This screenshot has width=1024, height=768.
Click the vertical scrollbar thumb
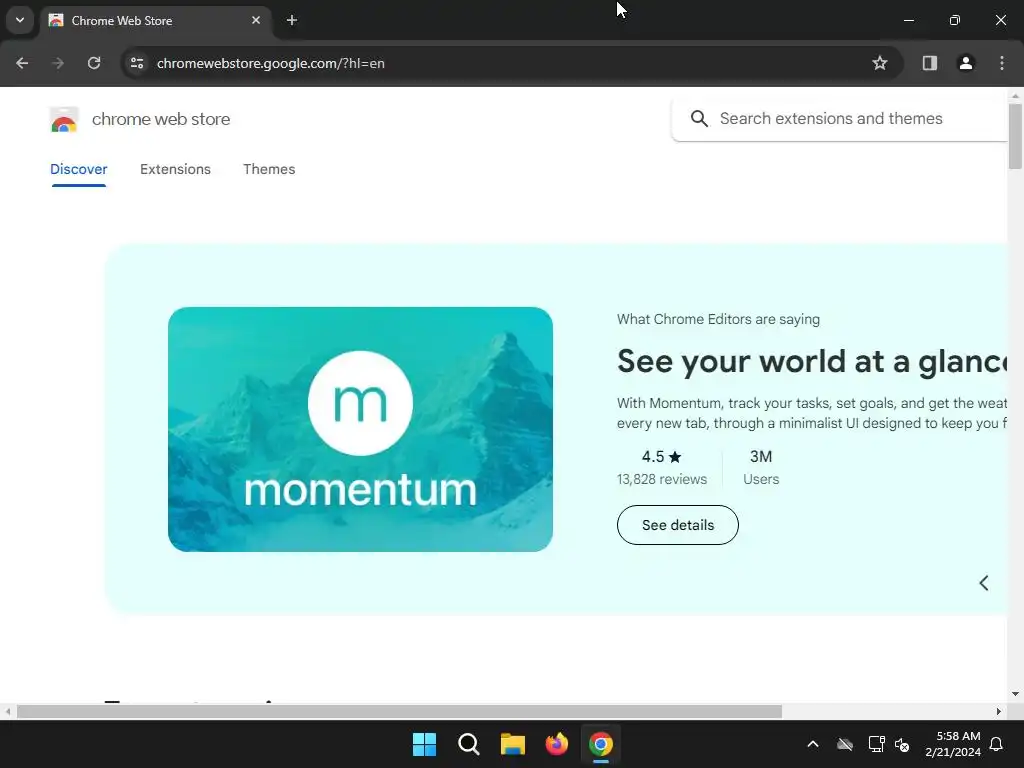coord(1015,136)
